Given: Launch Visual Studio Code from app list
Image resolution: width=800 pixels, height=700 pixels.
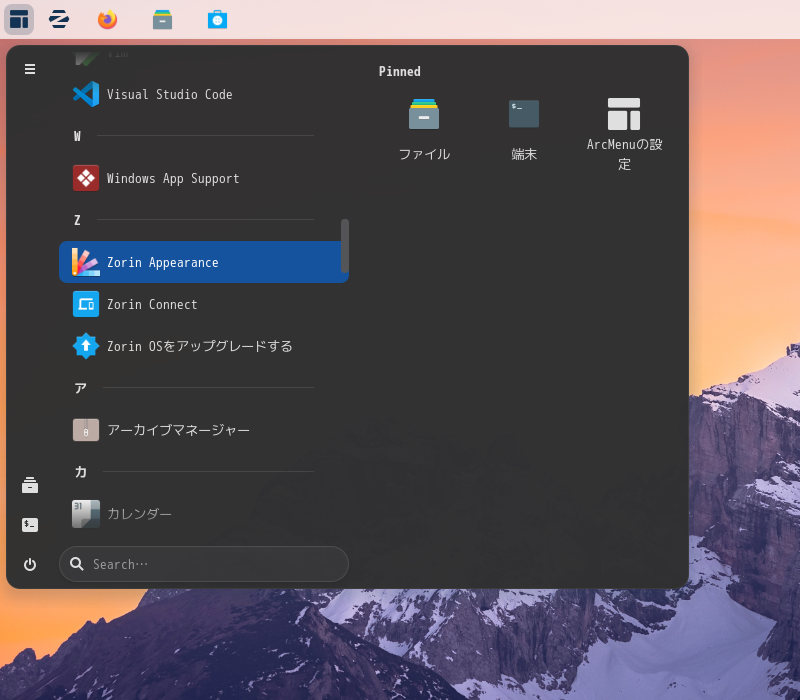Looking at the screenshot, I should [204, 94].
